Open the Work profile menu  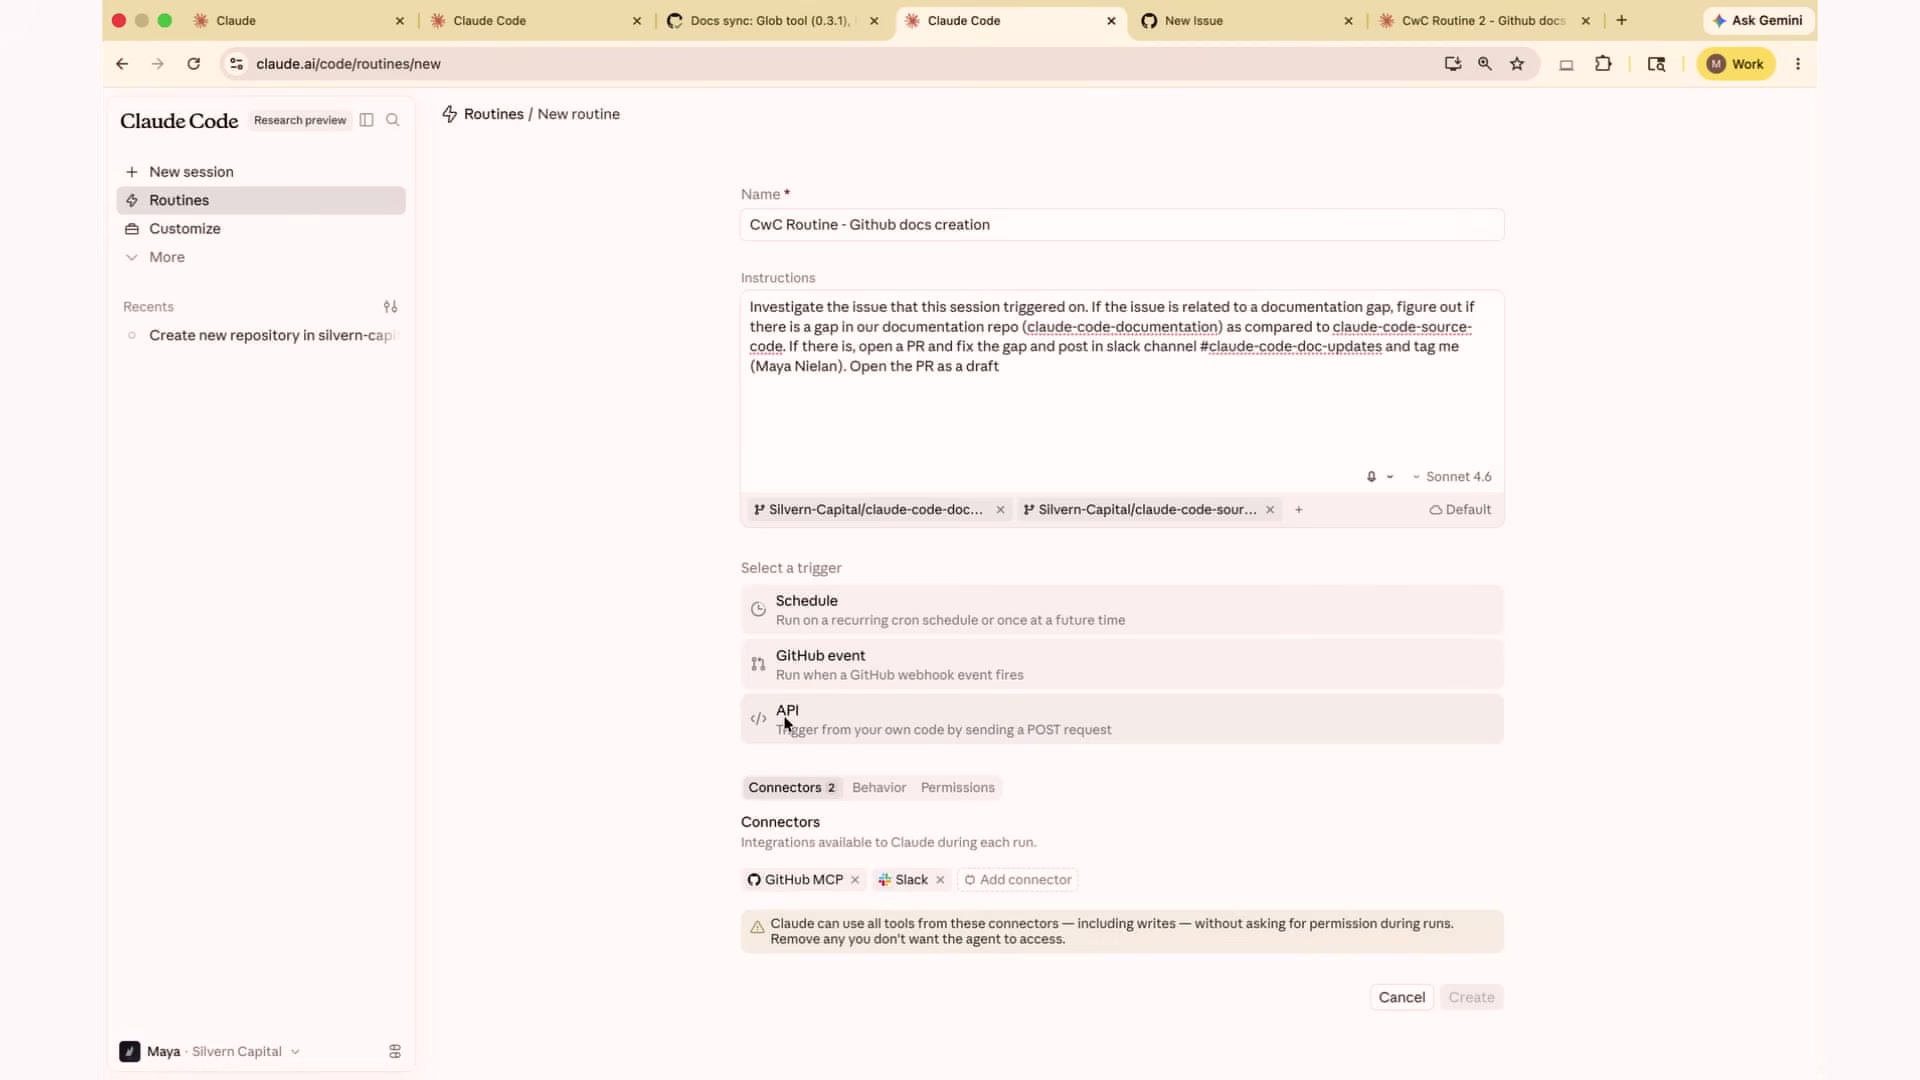coord(1736,64)
